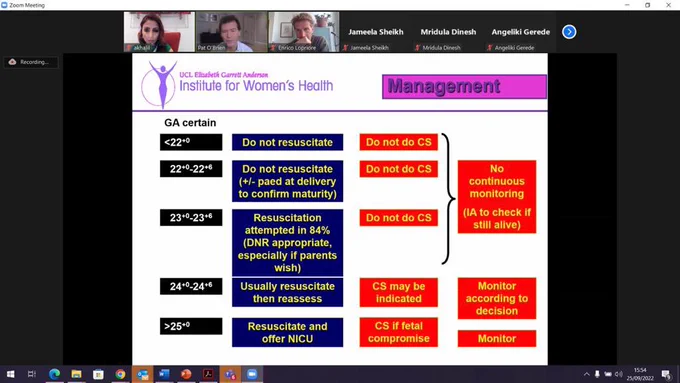680x383 pixels.
Task: Click the '>25+0' gestational age box
Action: pyautogui.click(x=191, y=326)
